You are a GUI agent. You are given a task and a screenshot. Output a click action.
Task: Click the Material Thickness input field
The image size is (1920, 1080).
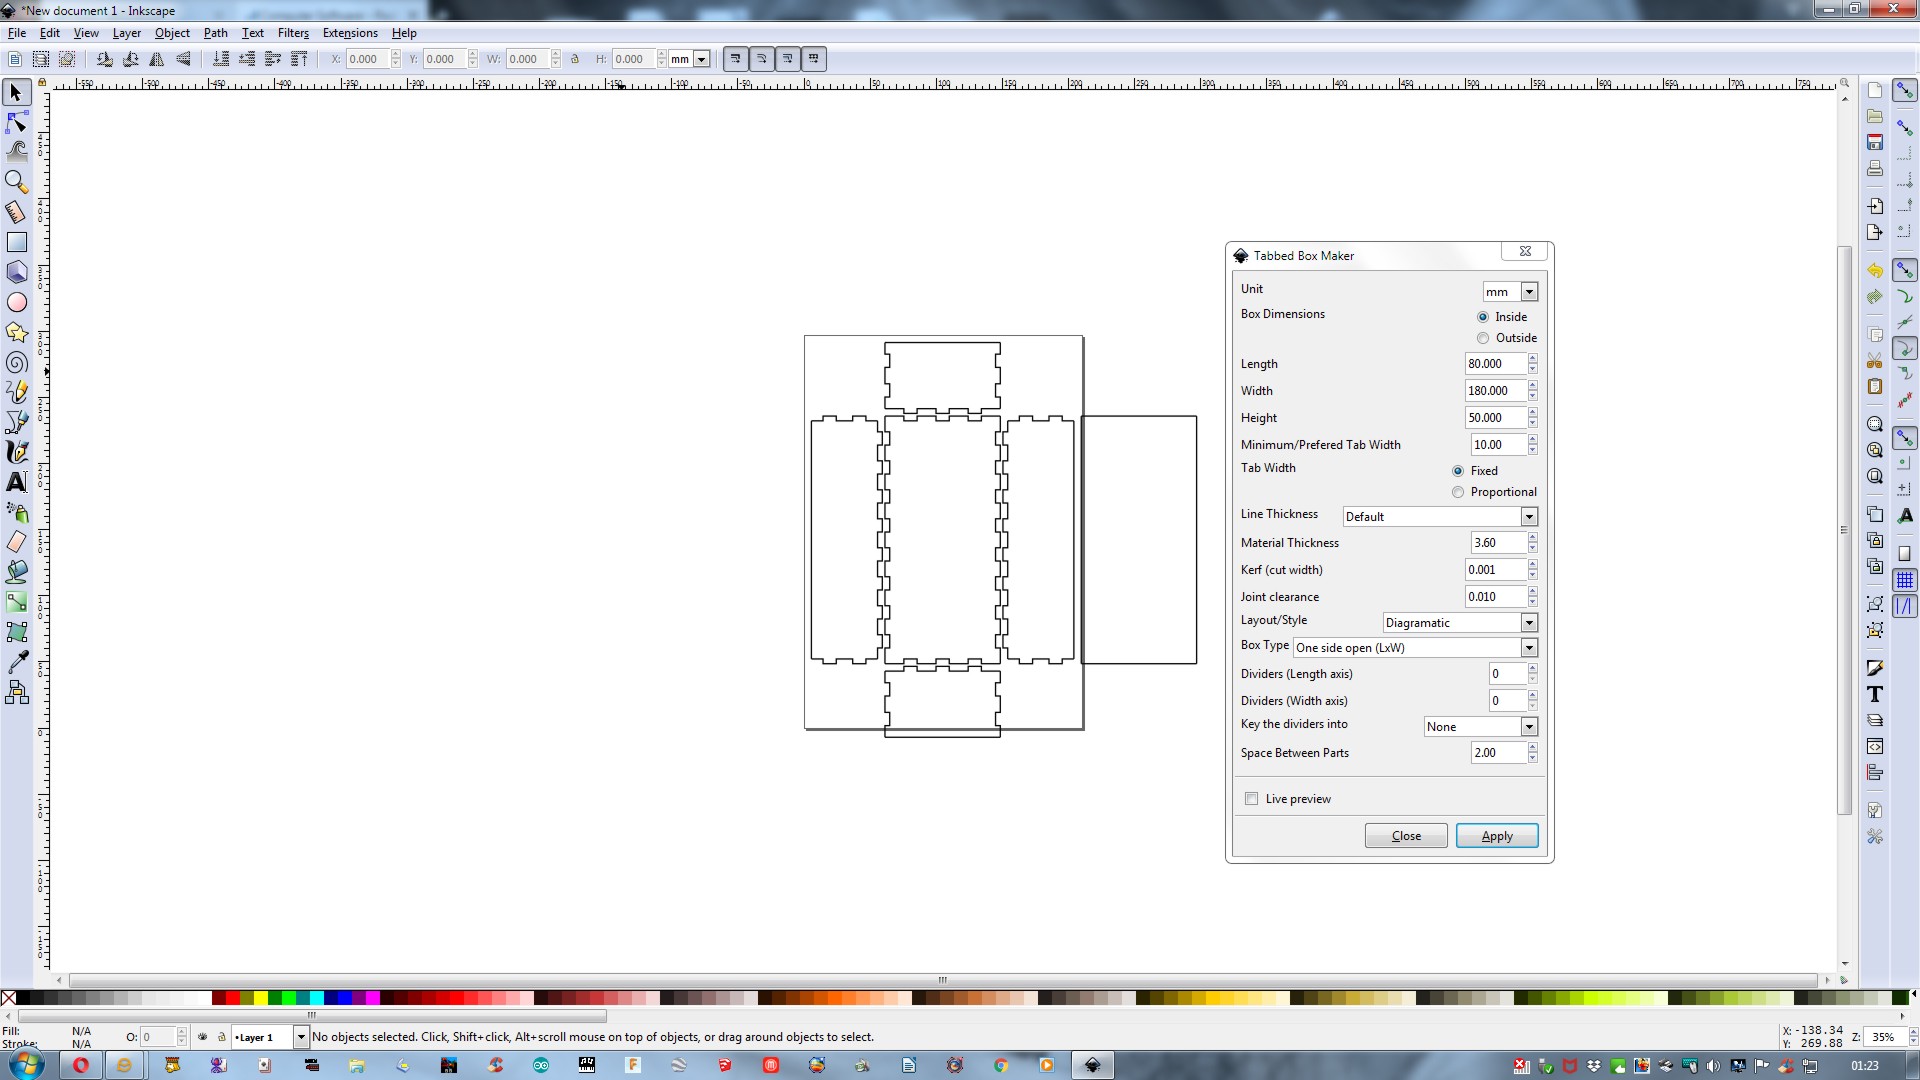(x=1497, y=543)
